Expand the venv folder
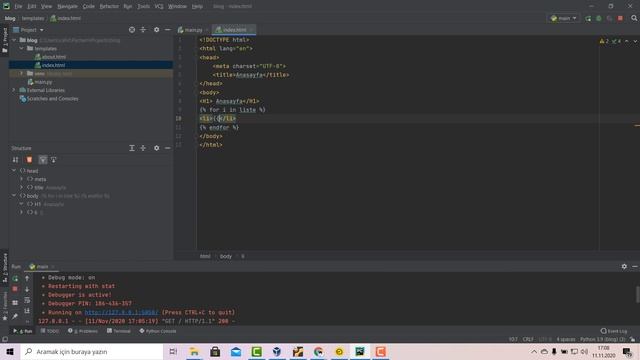 [x=22, y=73]
